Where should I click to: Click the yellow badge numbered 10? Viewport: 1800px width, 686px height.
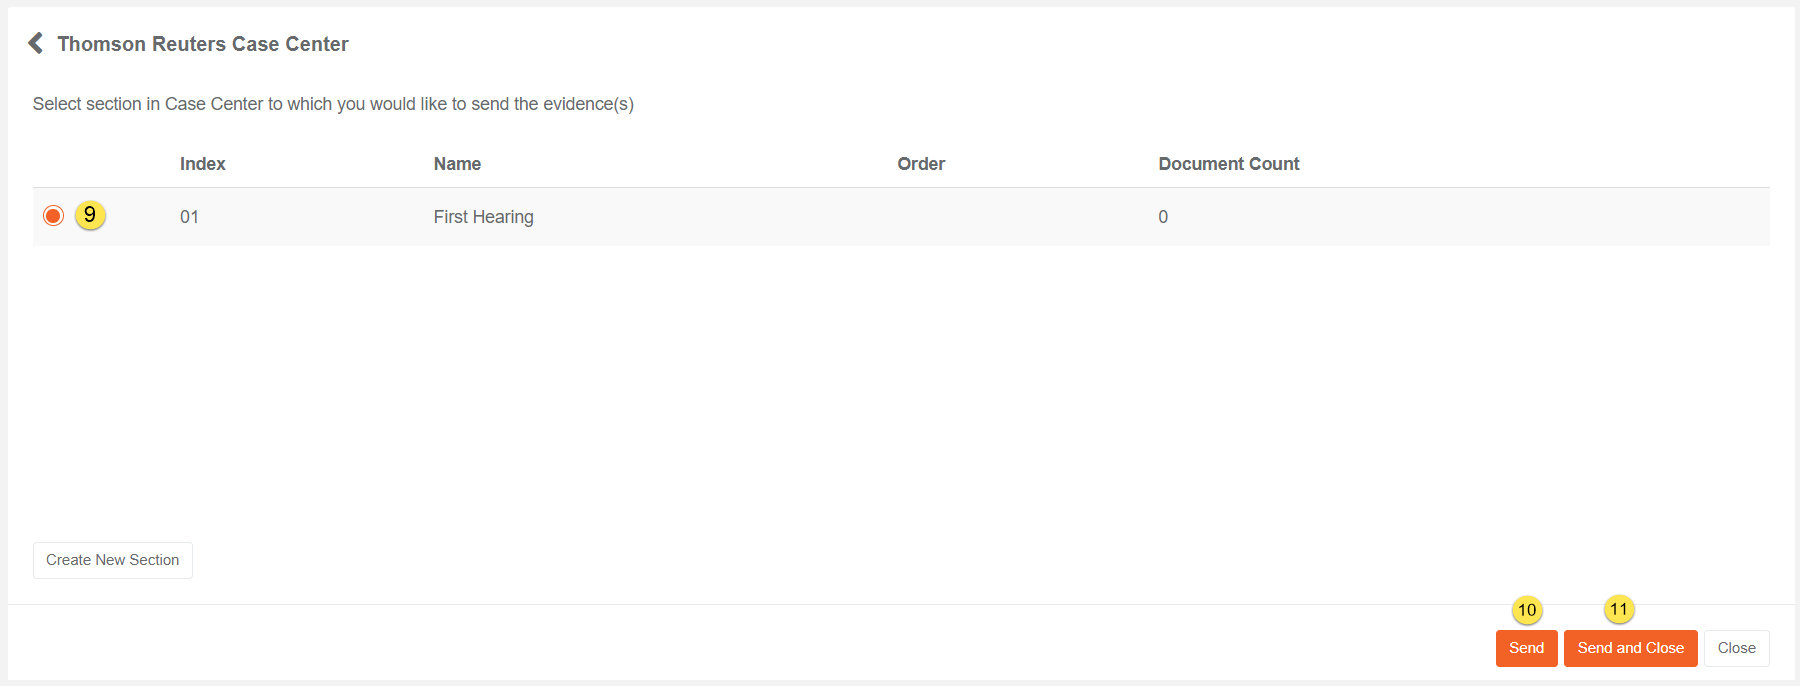(1527, 610)
